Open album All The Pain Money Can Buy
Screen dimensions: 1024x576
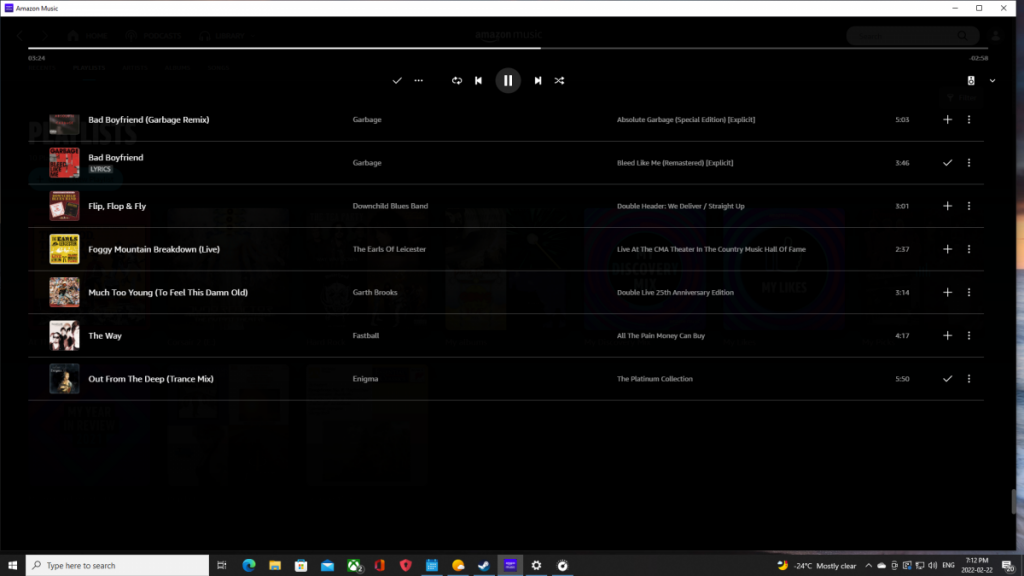[661, 335]
